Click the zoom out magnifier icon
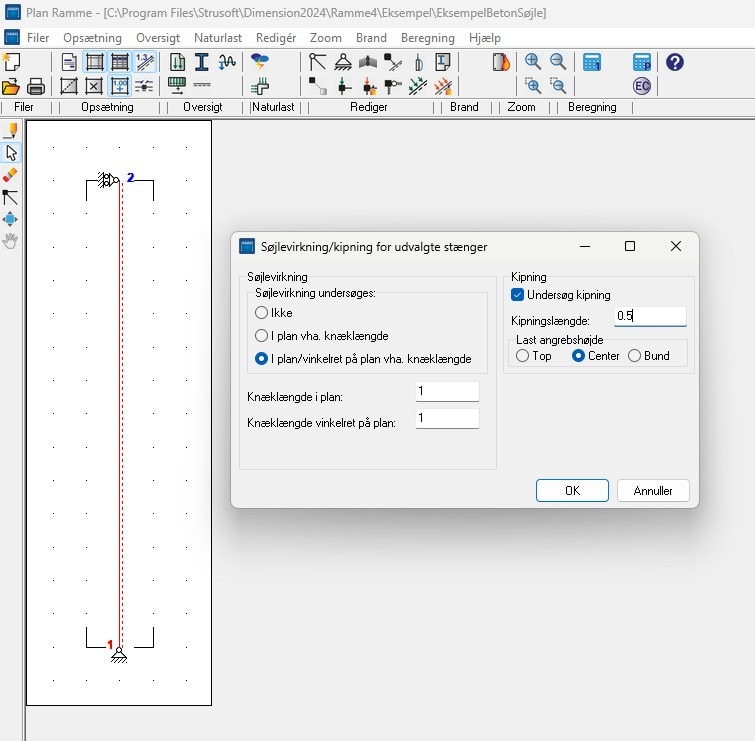Image resolution: width=755 pixels, height=741 pixels. [557, 62]
